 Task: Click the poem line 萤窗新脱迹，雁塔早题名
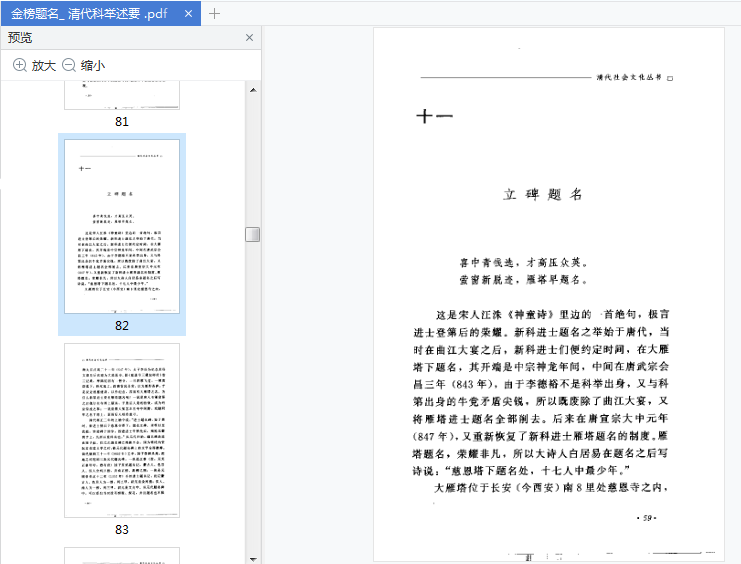coord(524,280)
